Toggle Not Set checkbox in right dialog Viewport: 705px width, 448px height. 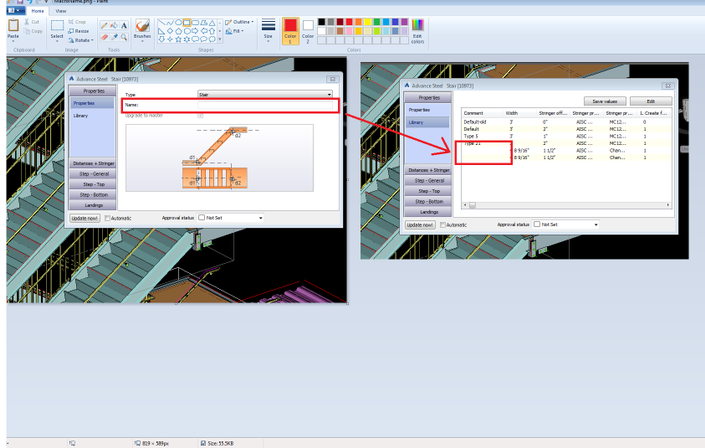pos(537,224)
